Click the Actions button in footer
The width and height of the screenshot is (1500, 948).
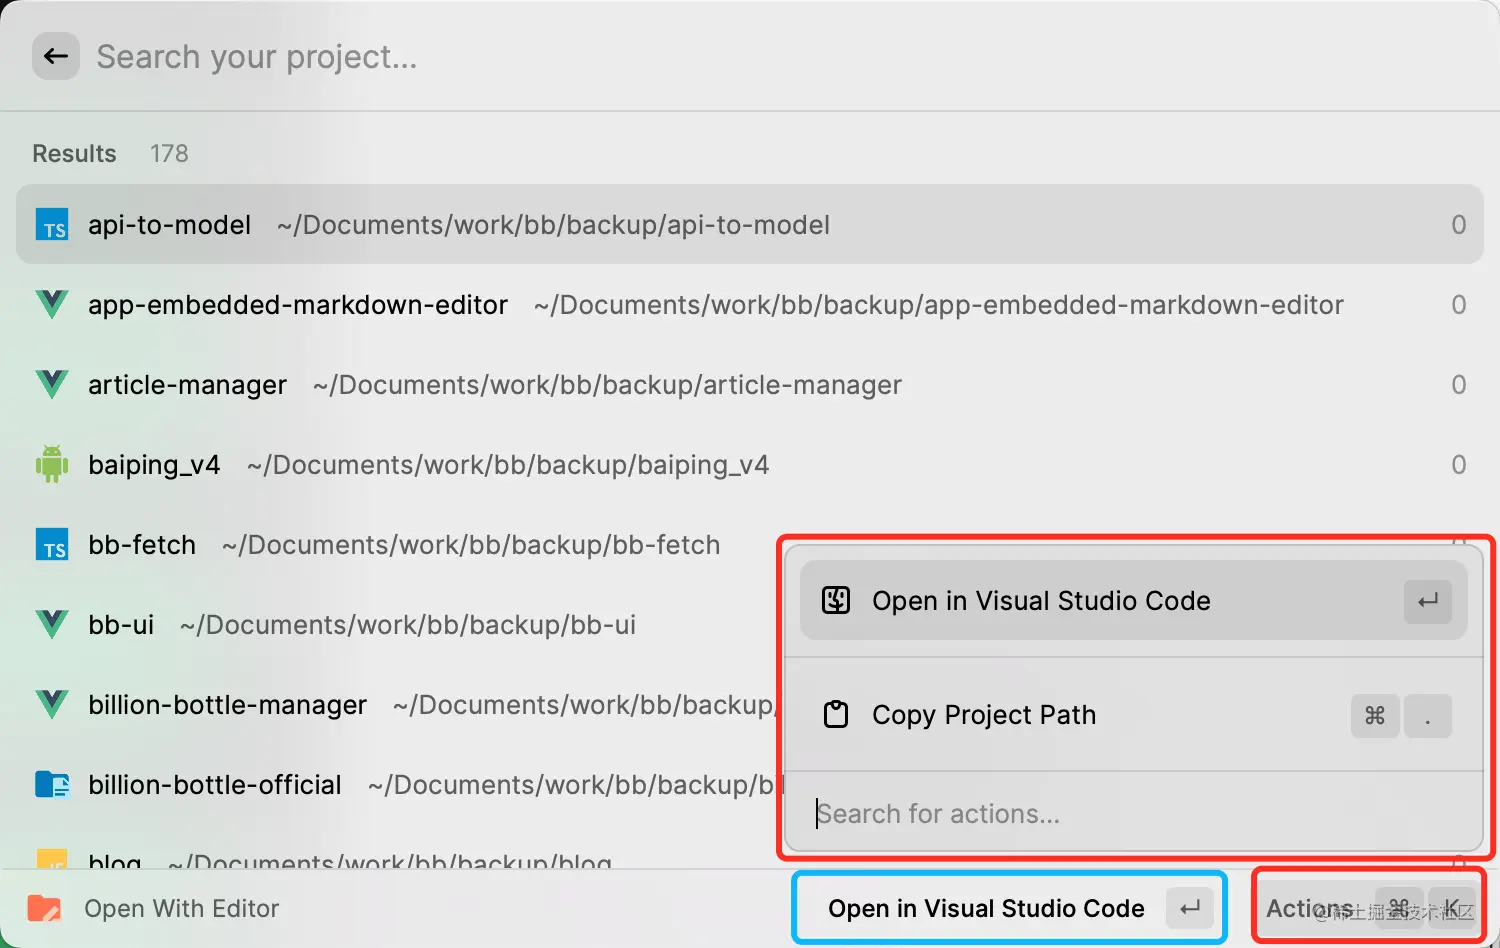tap(1369, 908)
